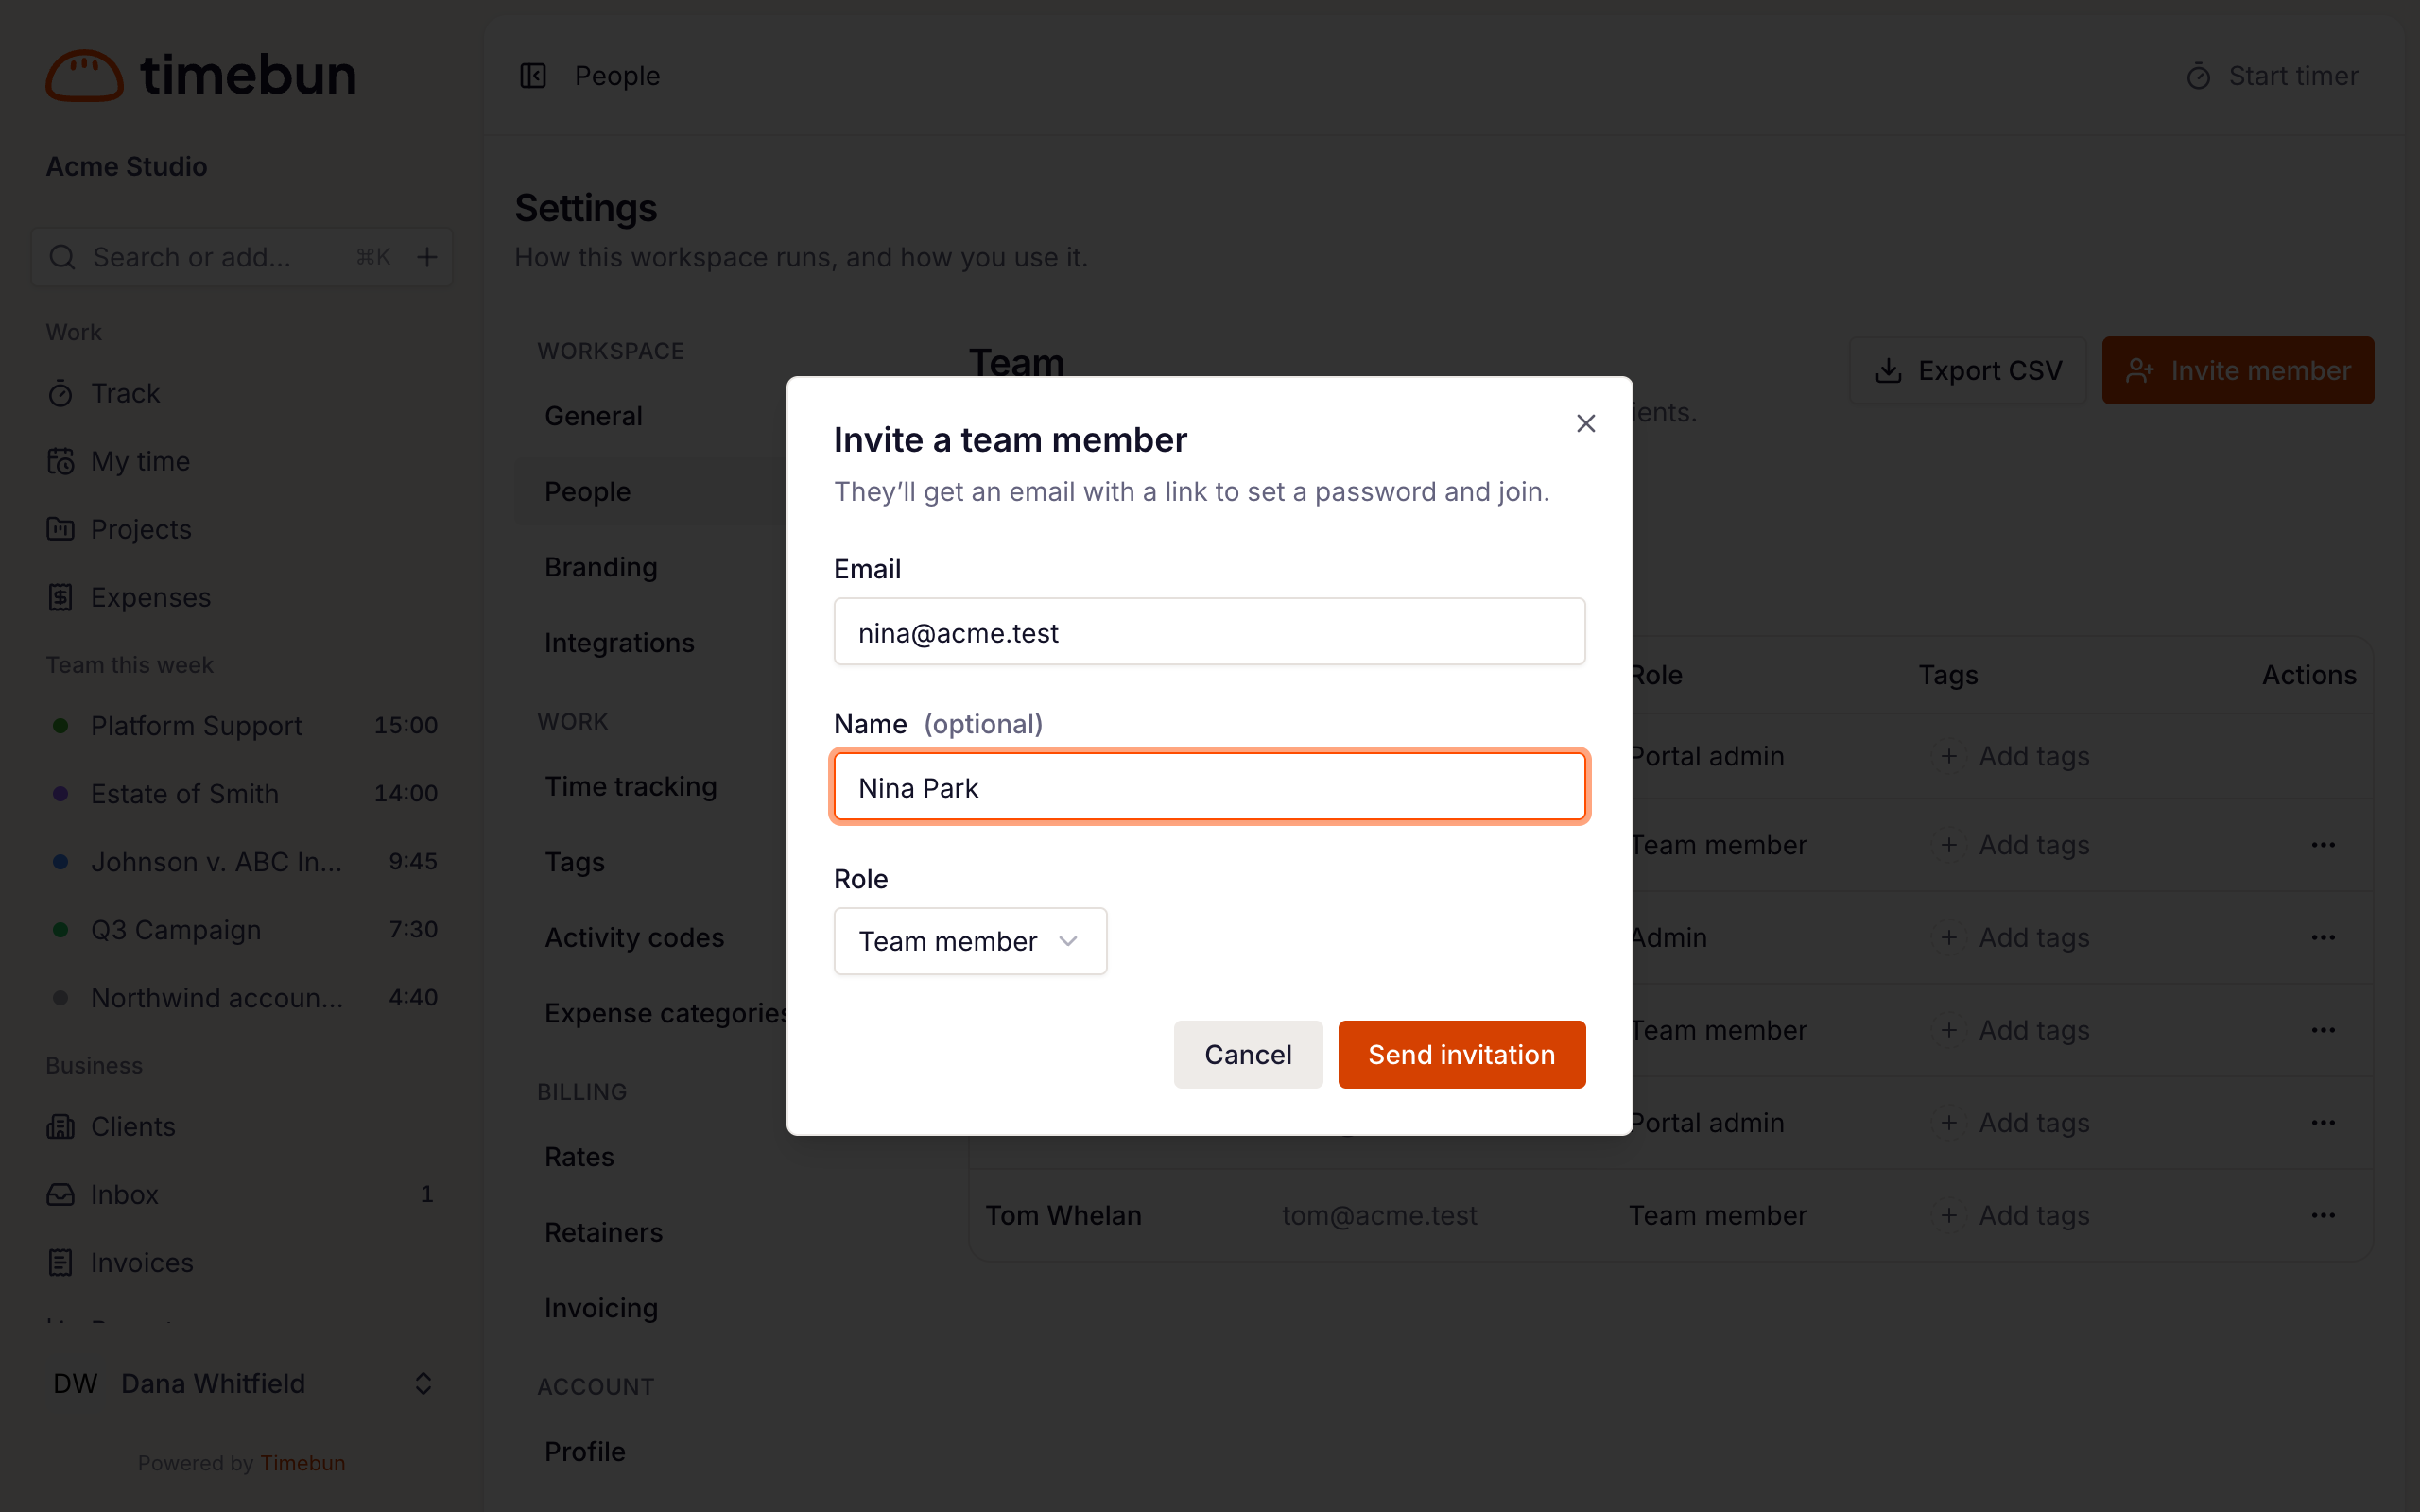The height and width of the screenshot is (1512, 2420).
Task: Click the Clients building icon
Action: [60, 1127]
